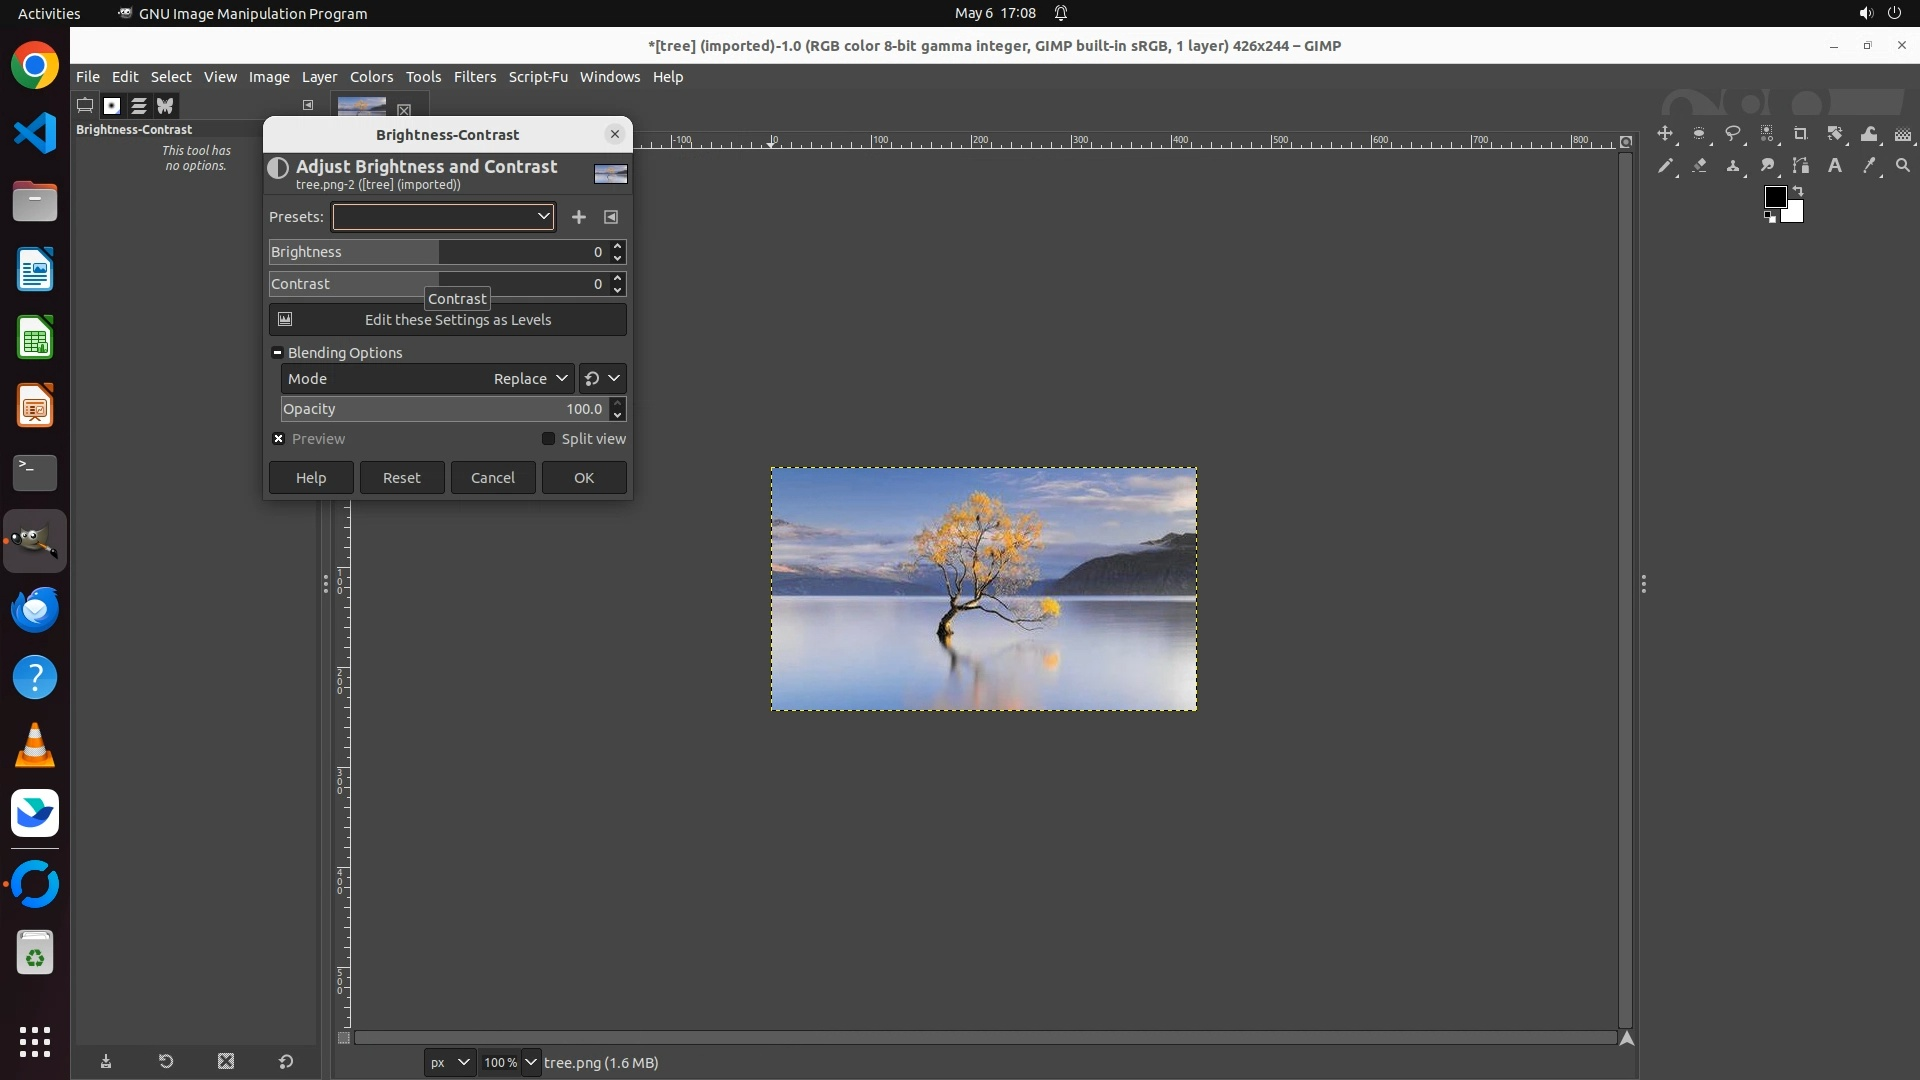This screenshot has height=1080, width=1920.
Task: Click the Brightness slider bar
Action: [440, 252]
